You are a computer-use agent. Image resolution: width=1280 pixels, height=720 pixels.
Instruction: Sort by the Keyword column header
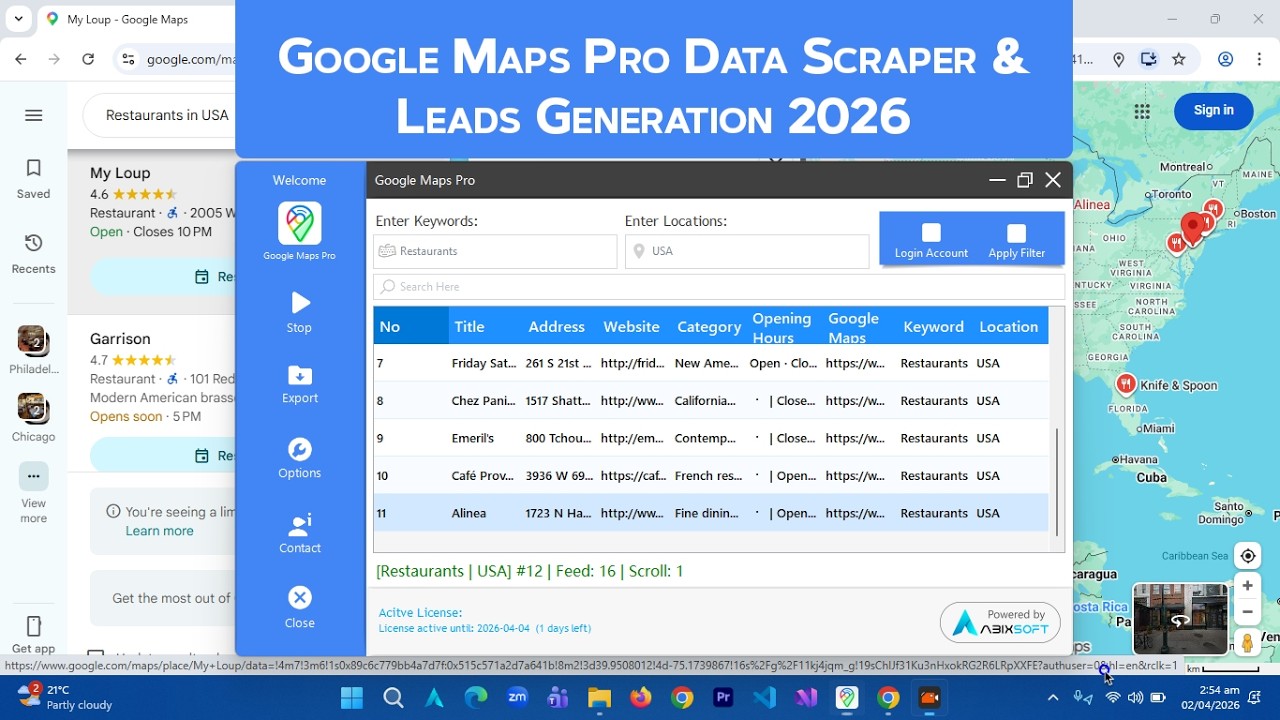[x=933, y=326]
